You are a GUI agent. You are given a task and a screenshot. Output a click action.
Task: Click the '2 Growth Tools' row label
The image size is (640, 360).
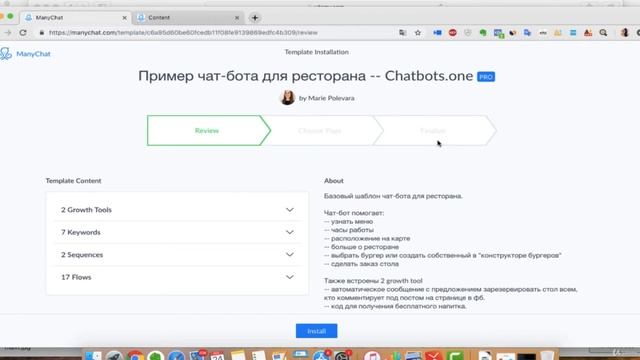tap(86, 210)
